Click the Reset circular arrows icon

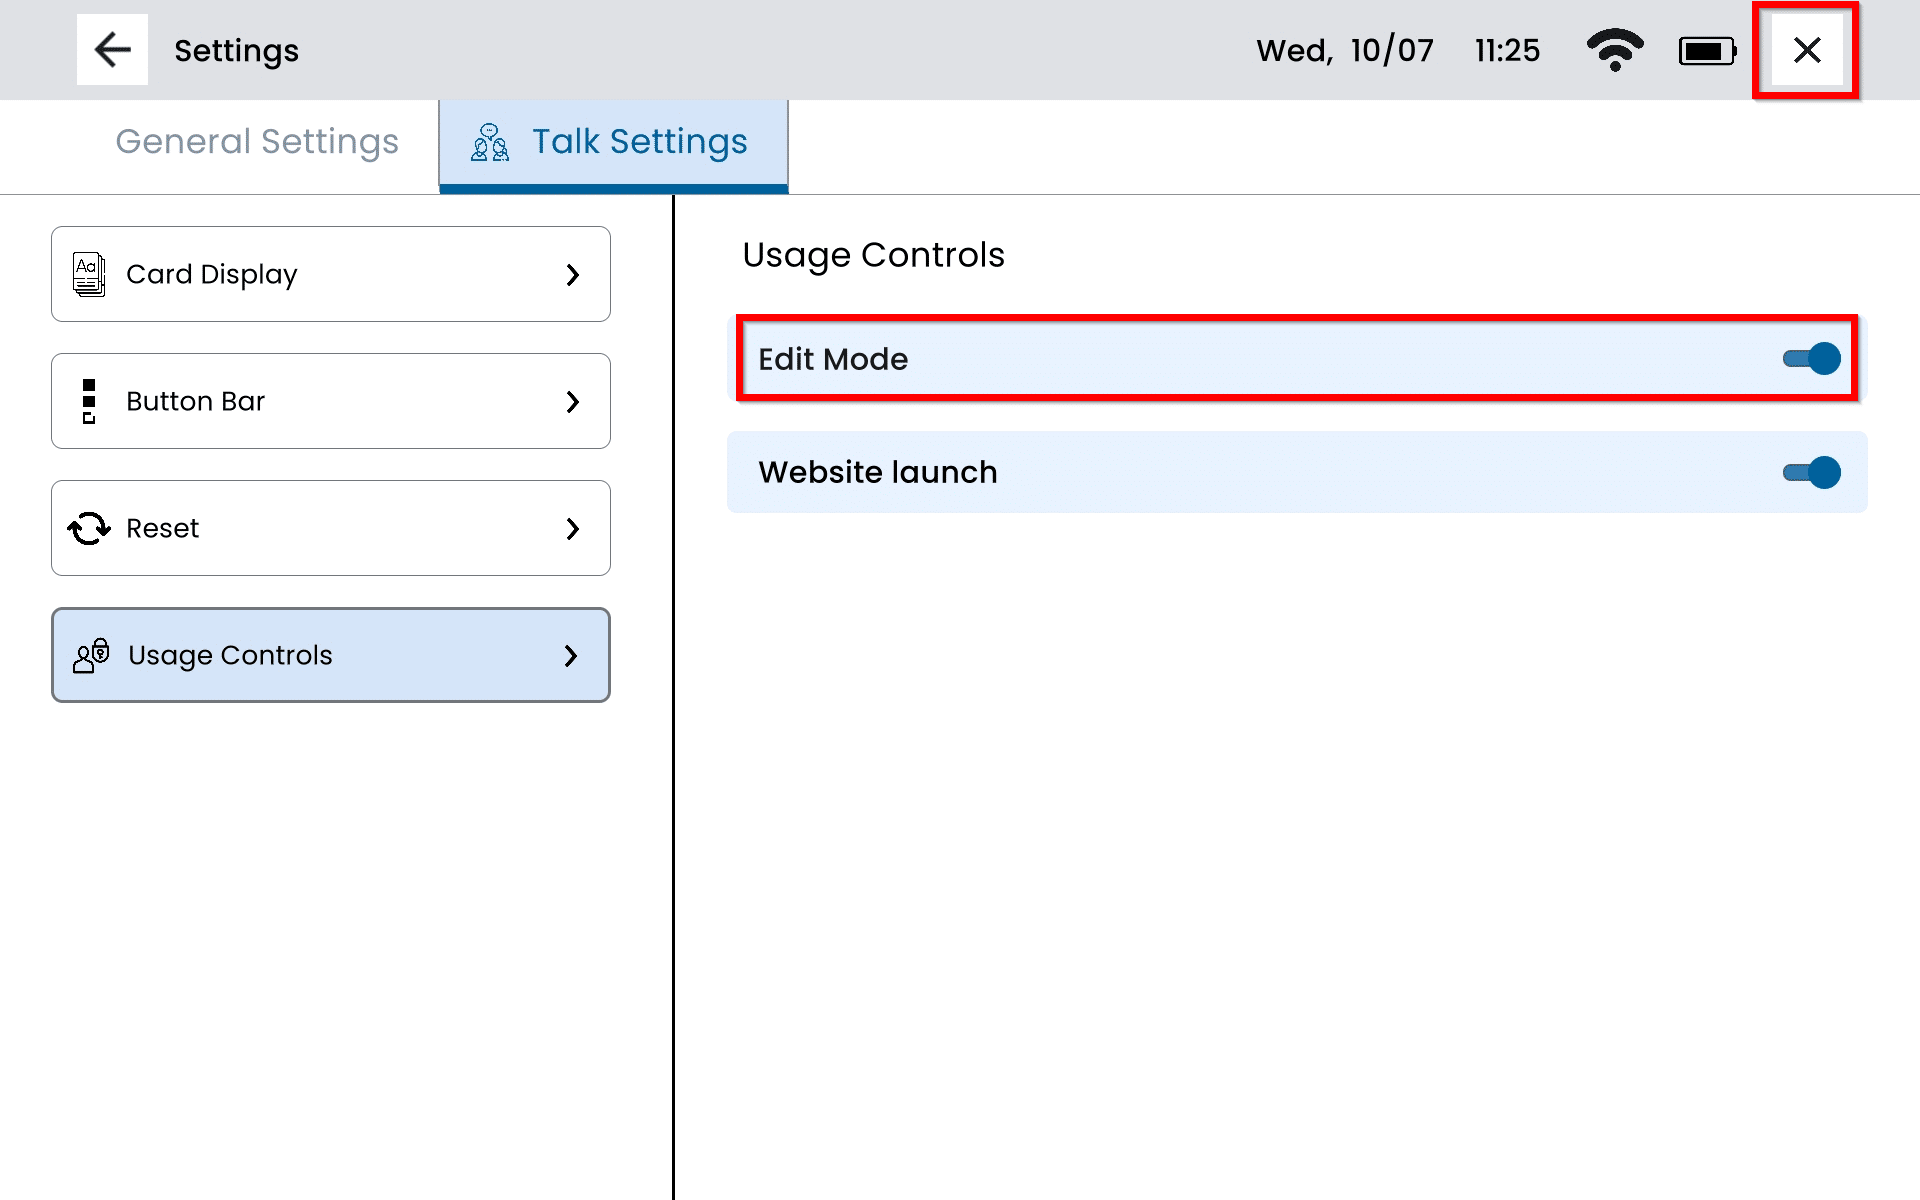tap(89, 528)
